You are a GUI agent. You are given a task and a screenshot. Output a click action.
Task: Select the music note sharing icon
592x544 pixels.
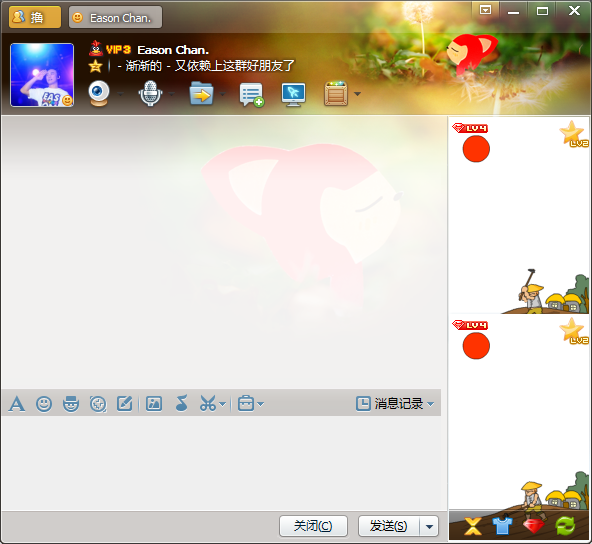coord(182,403)
